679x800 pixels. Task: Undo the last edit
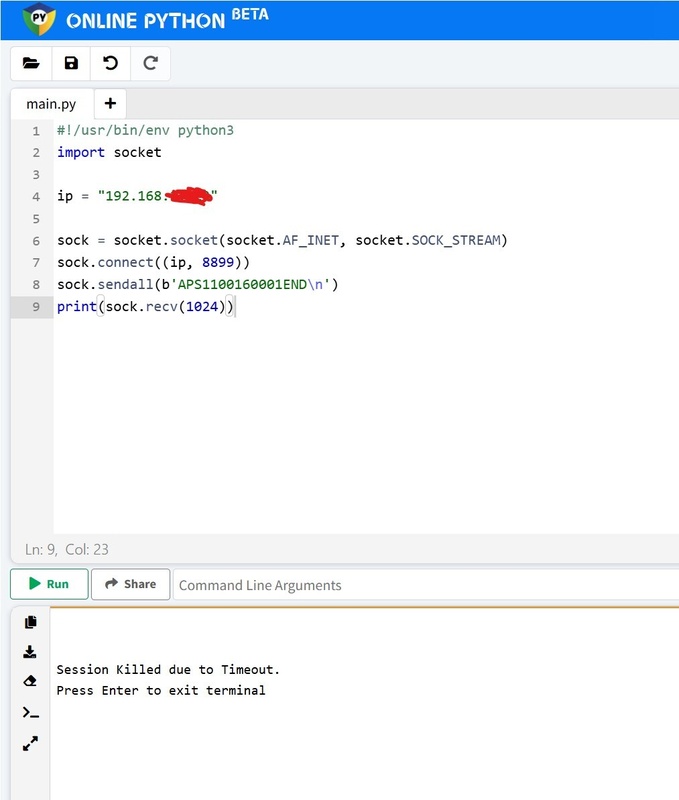click(x=111, y=63)
